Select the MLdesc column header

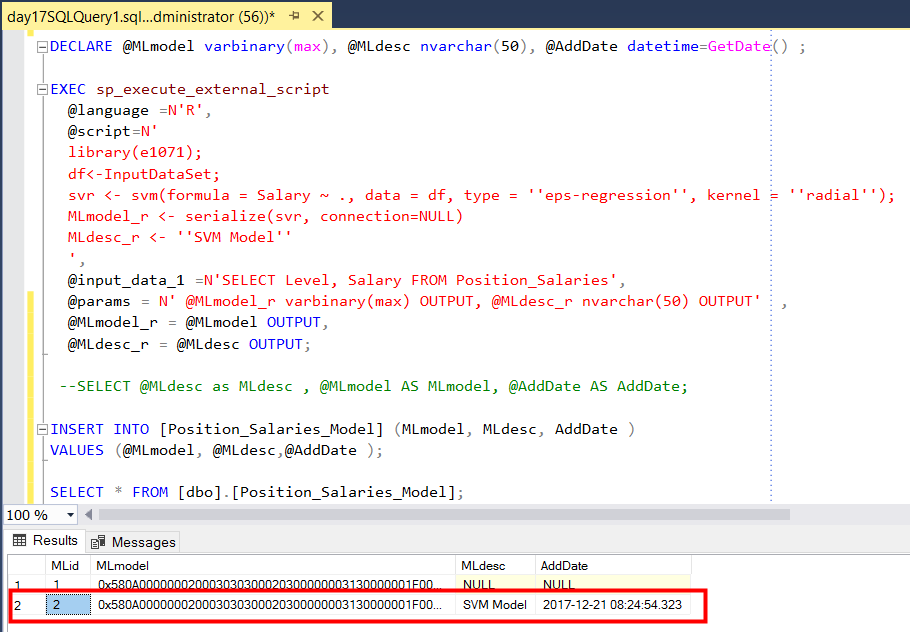tap(496, 566)
